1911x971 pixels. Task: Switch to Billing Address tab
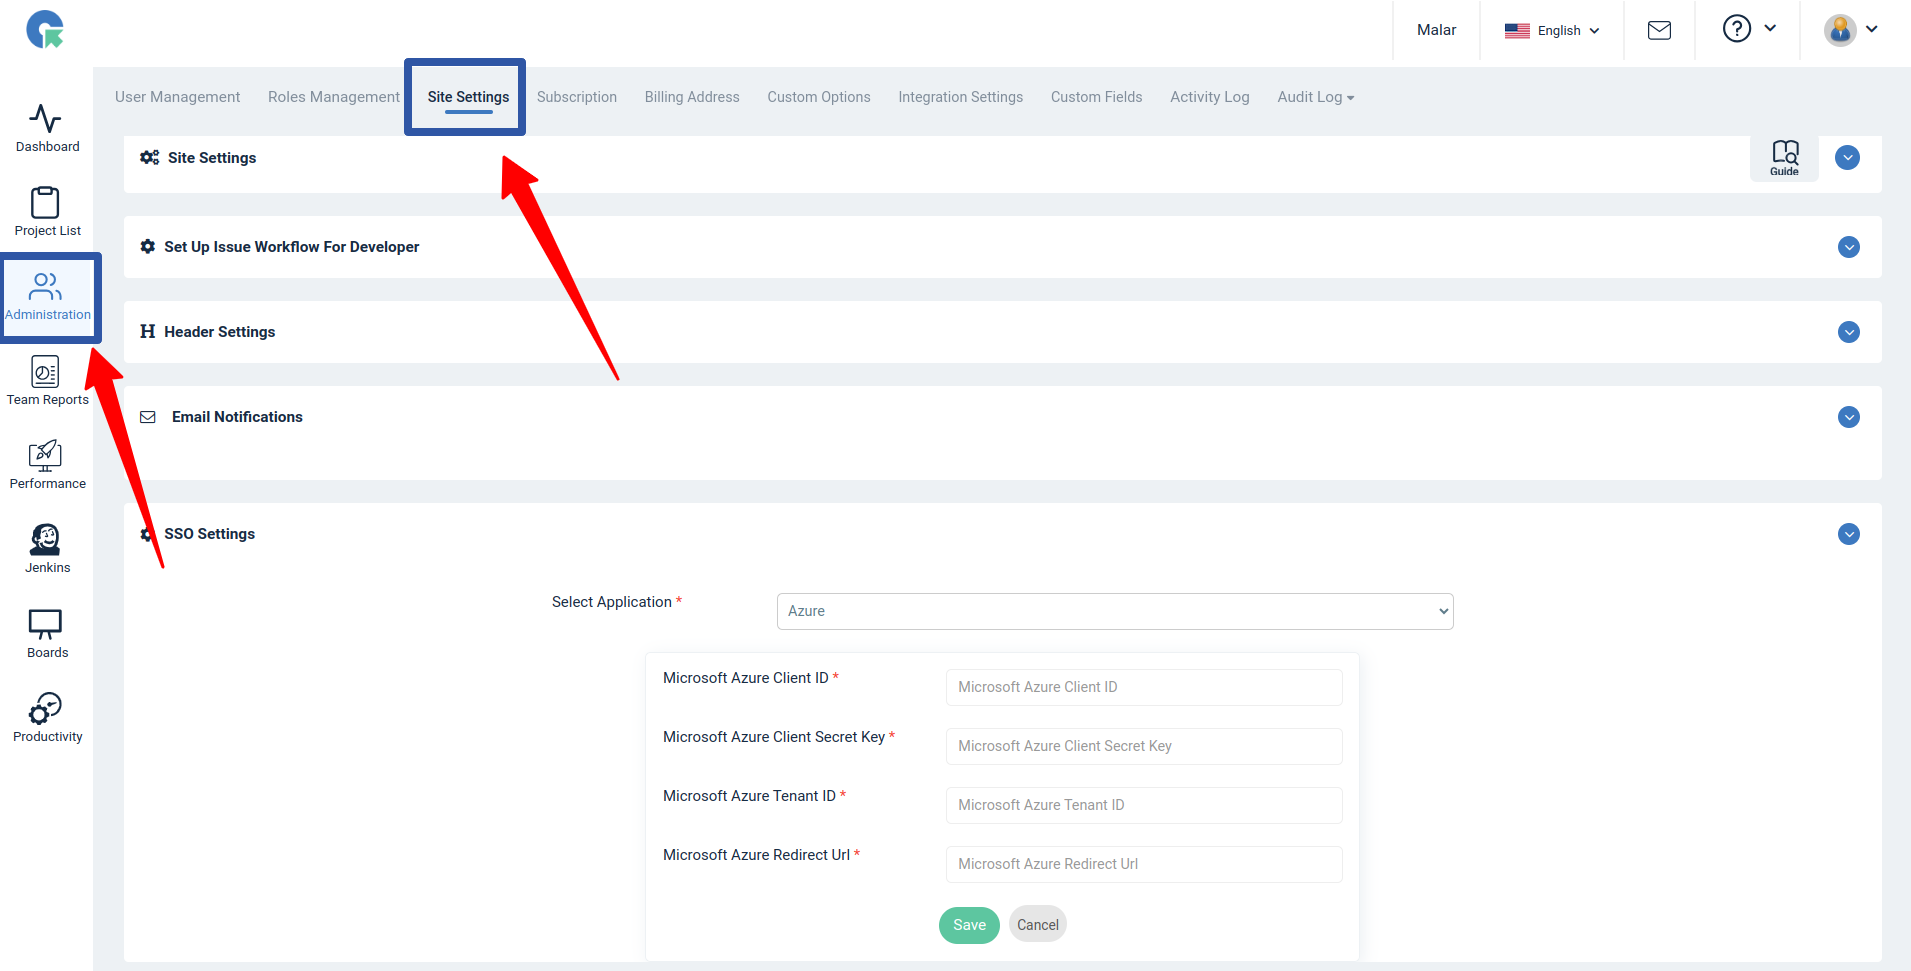pyautogui.click(x=692, y=97)
